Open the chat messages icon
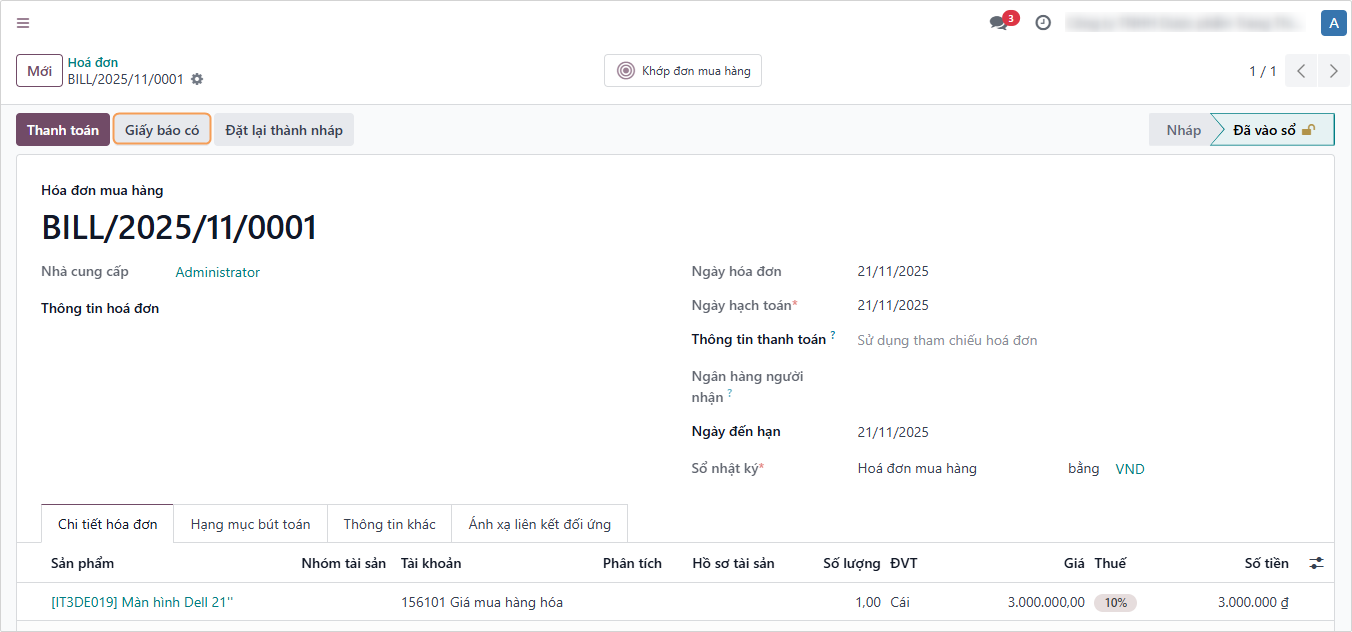This screenshot has width=1352, height=632. click(x=999, y=23)
